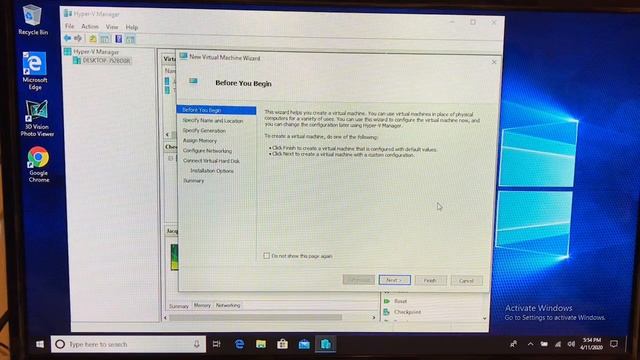640x360 pixels.
Task: Click the 'Type here to search' box
Action: pyautogui.click(x=129, y=344)
